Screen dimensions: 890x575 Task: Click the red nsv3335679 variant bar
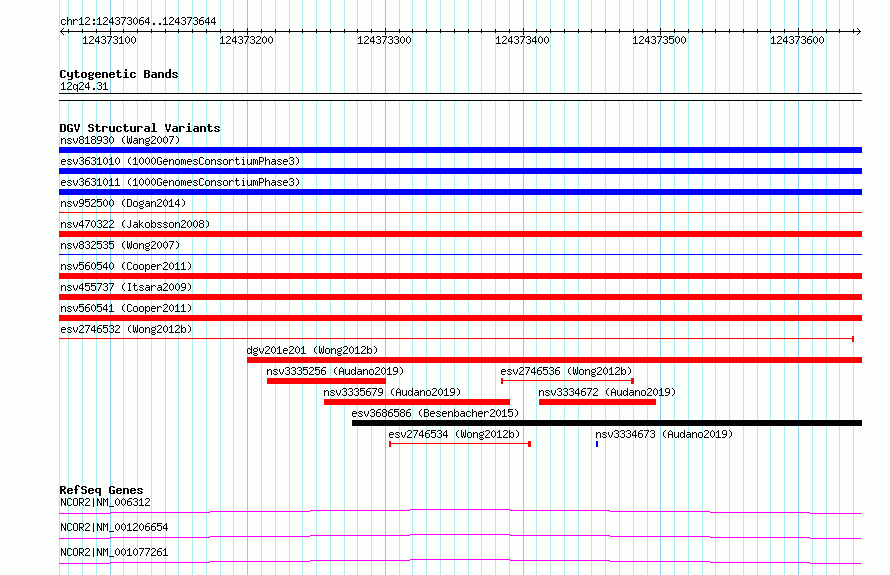click(x=417, y=402)
